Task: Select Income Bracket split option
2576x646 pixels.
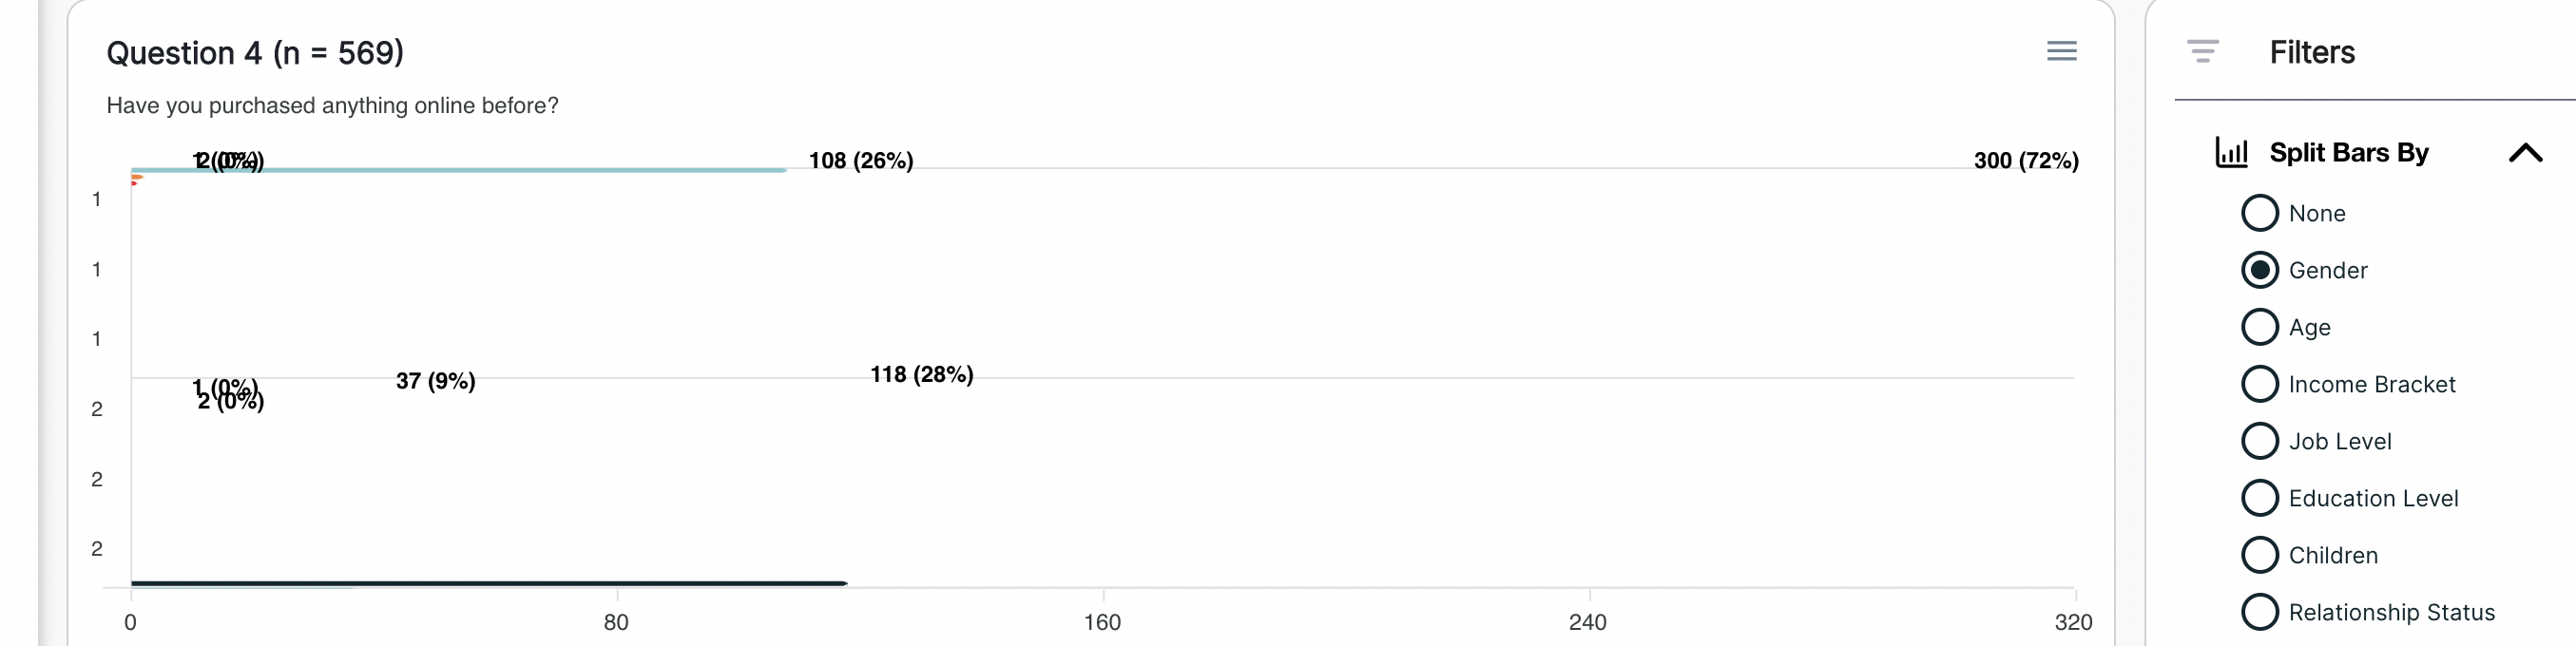Action: coord(2259,384)
